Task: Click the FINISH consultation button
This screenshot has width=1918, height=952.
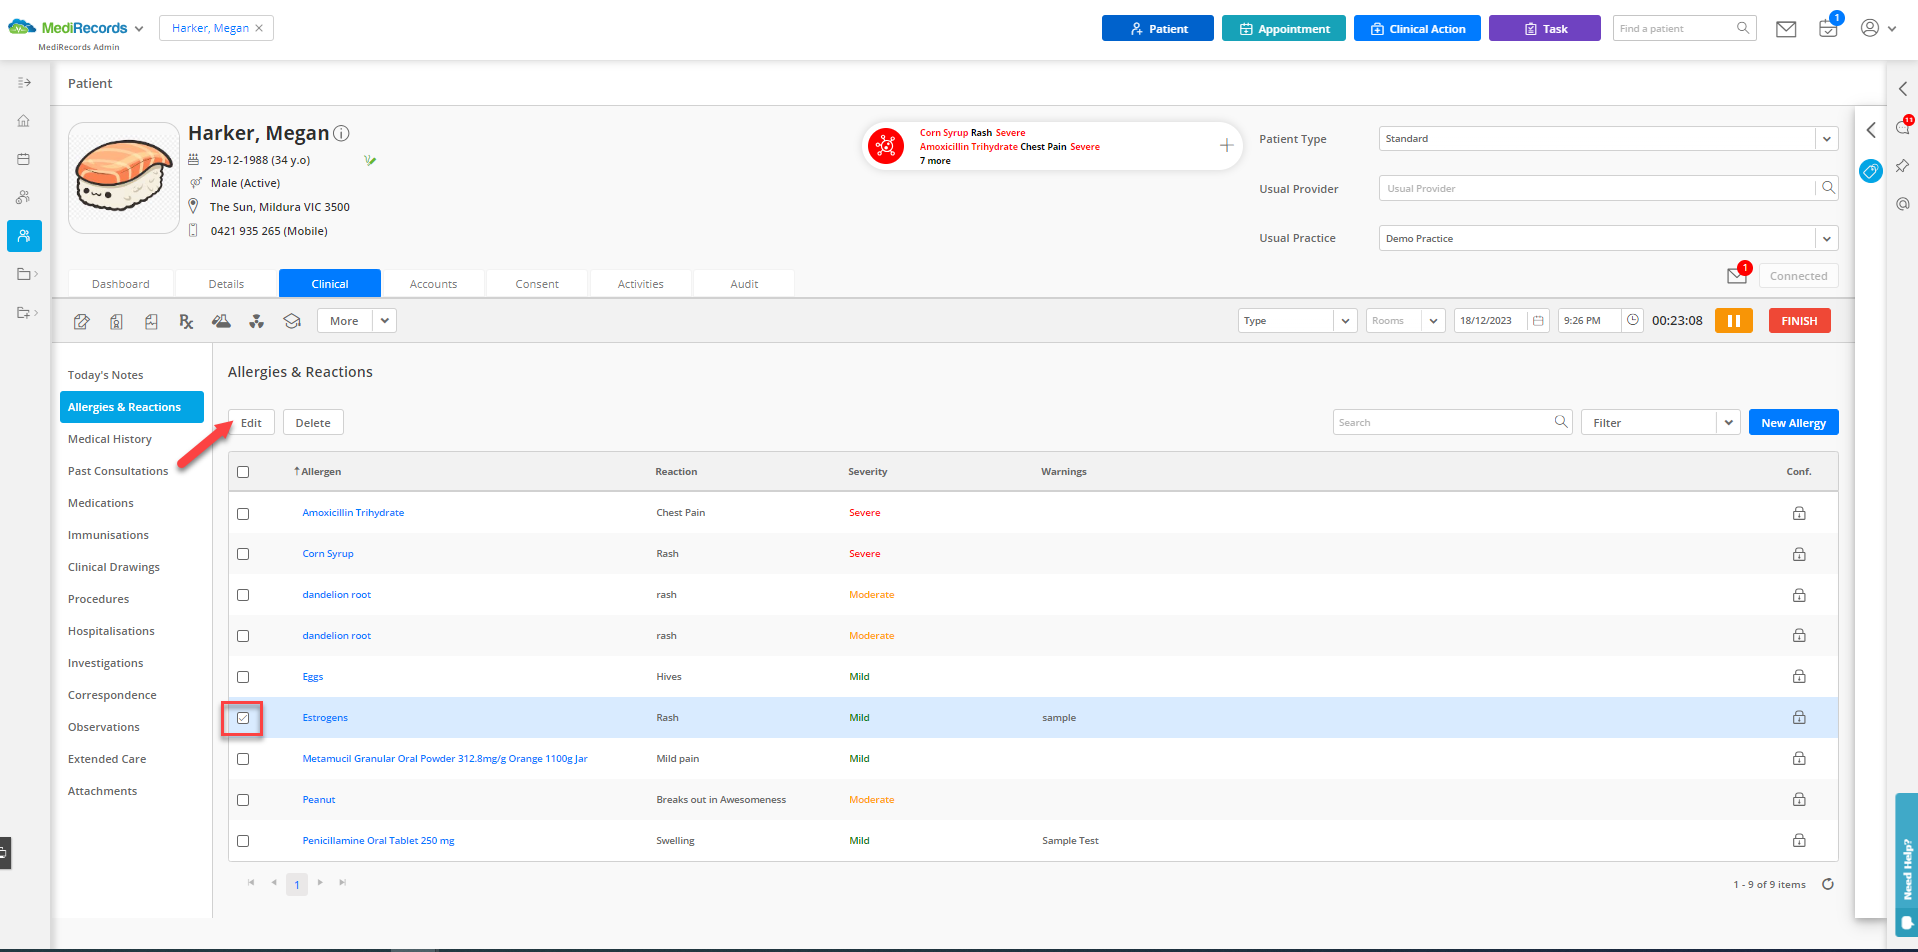Action: (1799, 321)
